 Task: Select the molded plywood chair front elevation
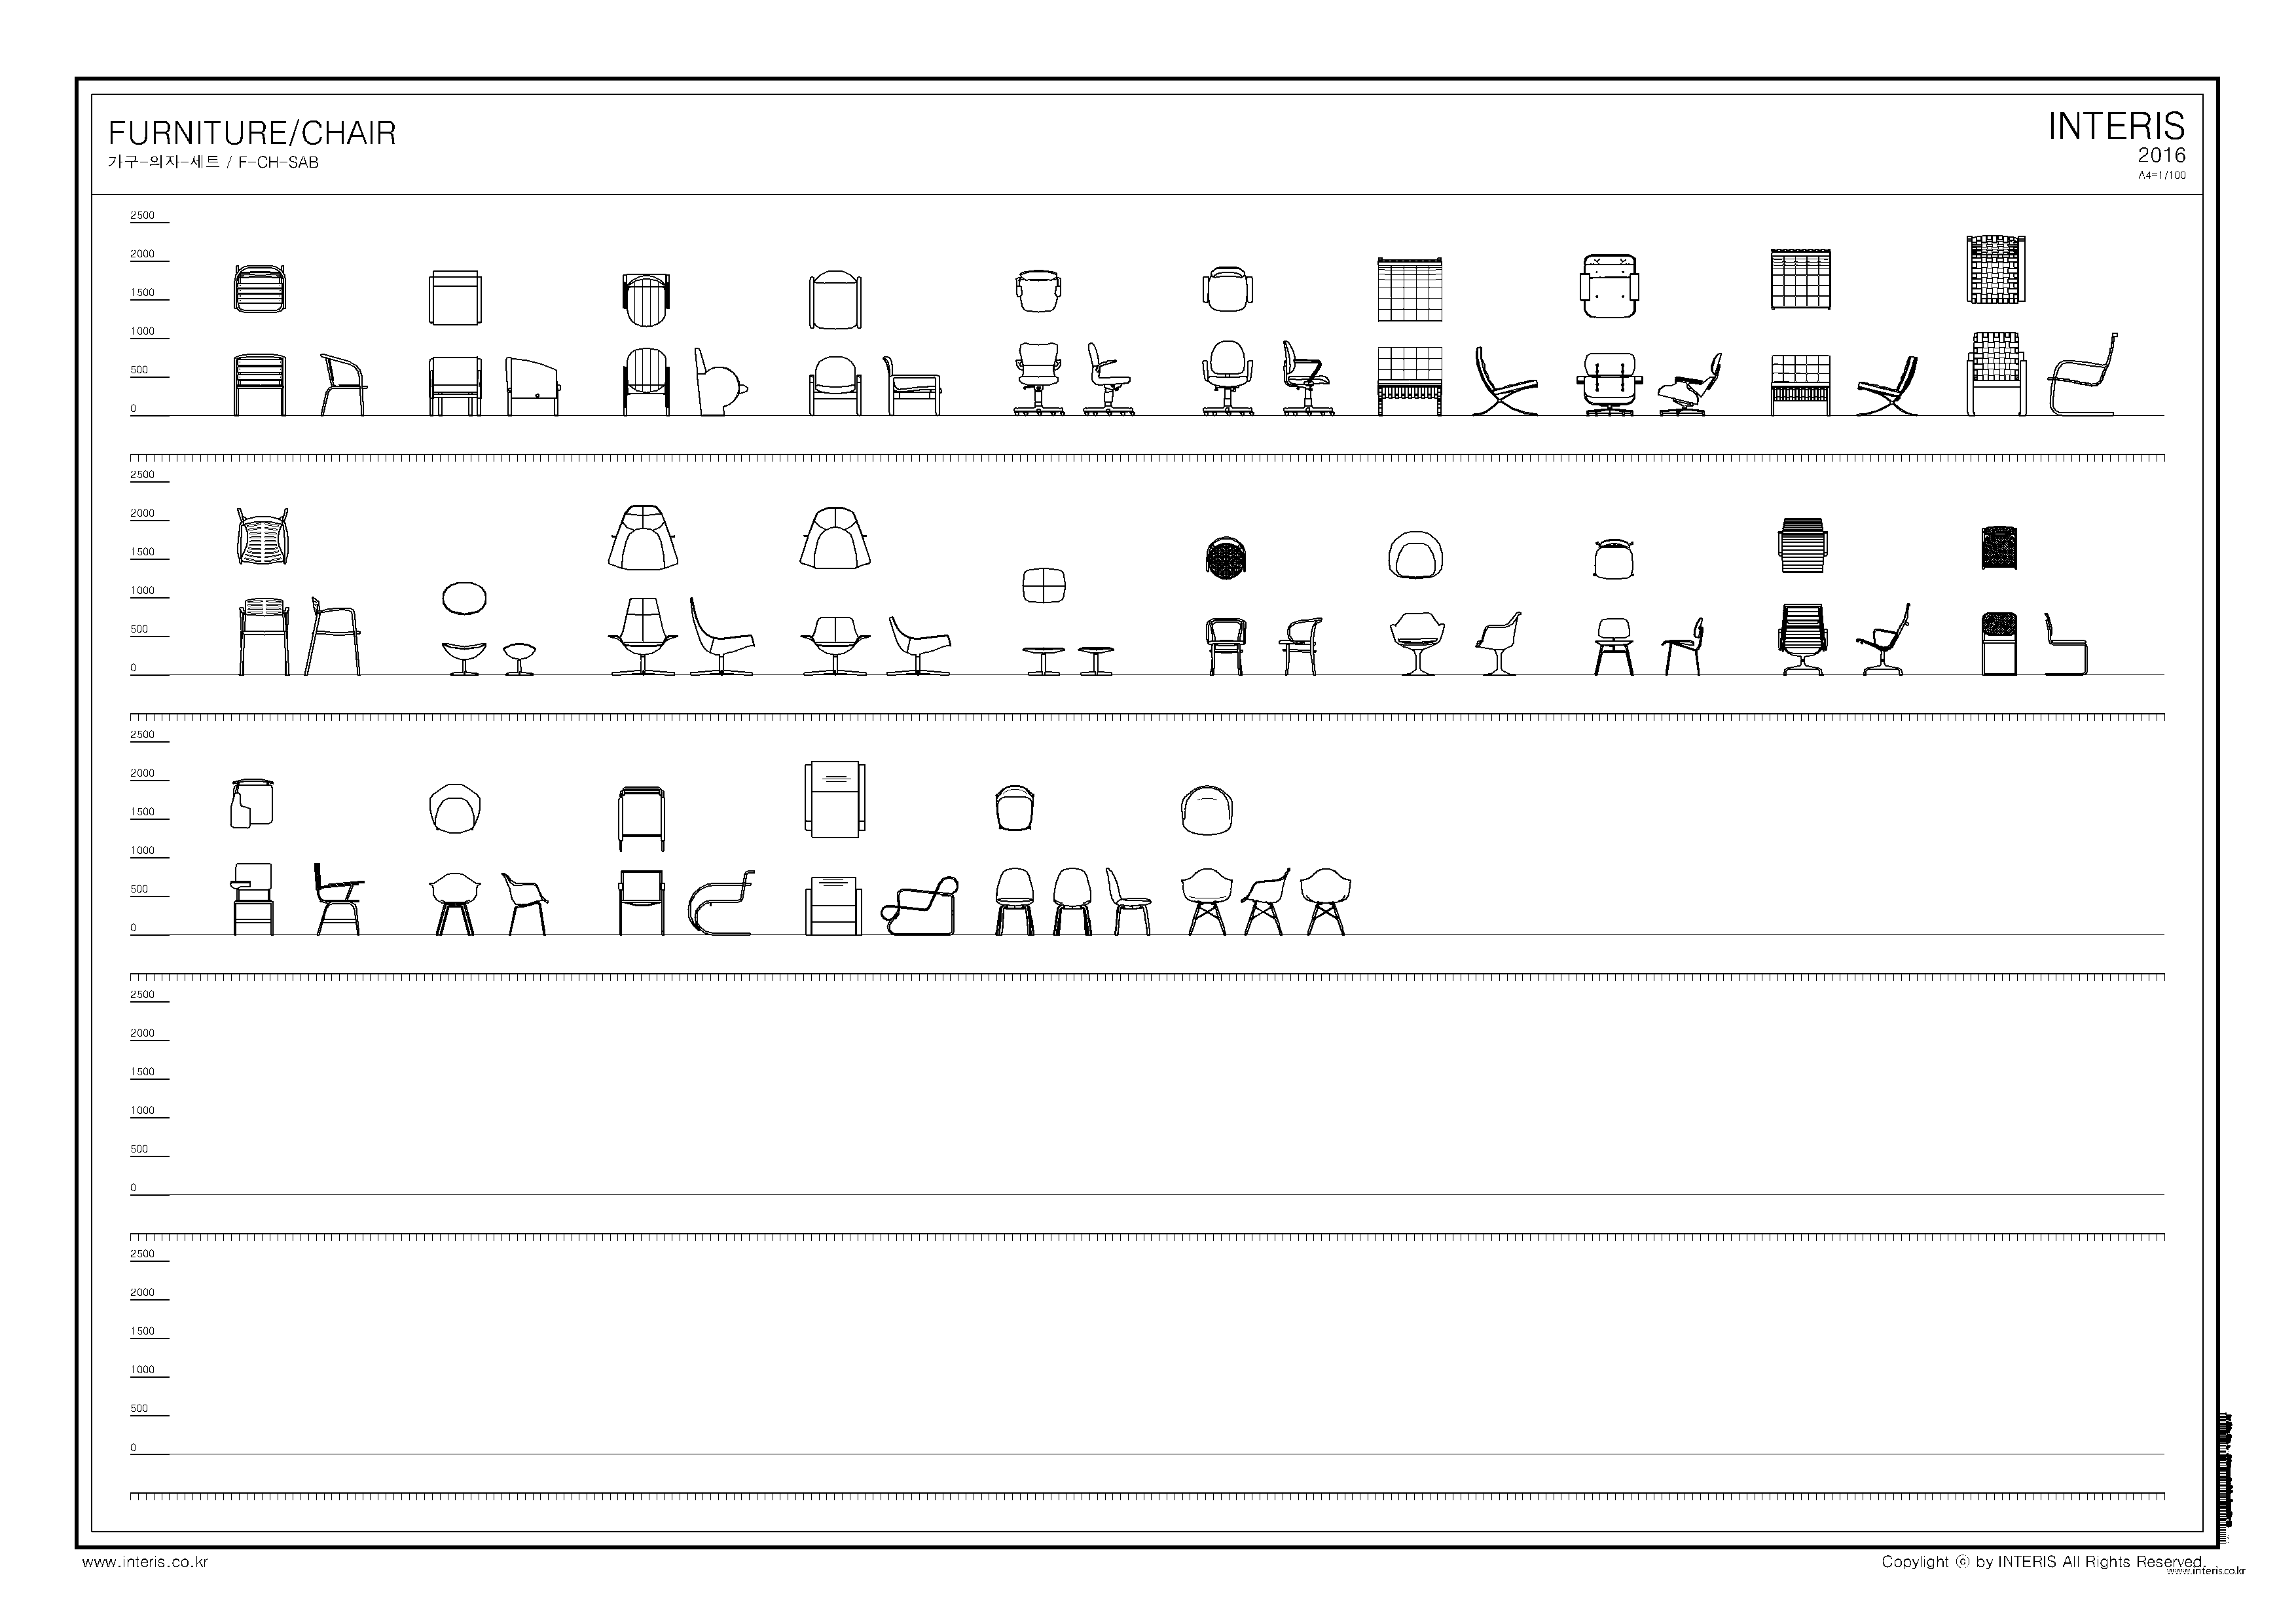[x=1613, y=647]
